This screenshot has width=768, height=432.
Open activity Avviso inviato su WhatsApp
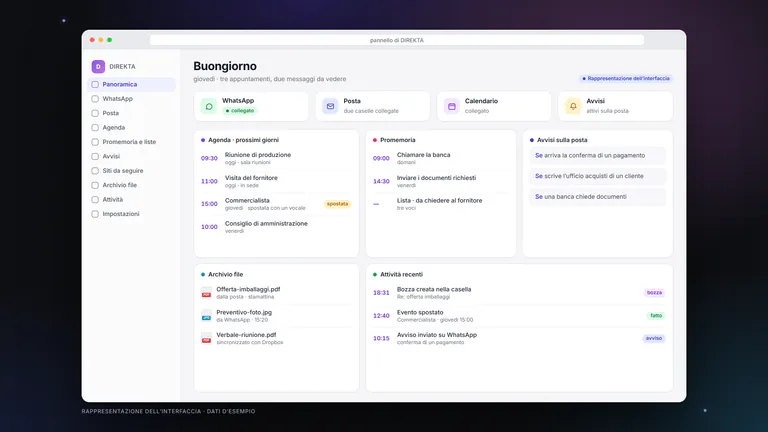(x=519, y=338)
